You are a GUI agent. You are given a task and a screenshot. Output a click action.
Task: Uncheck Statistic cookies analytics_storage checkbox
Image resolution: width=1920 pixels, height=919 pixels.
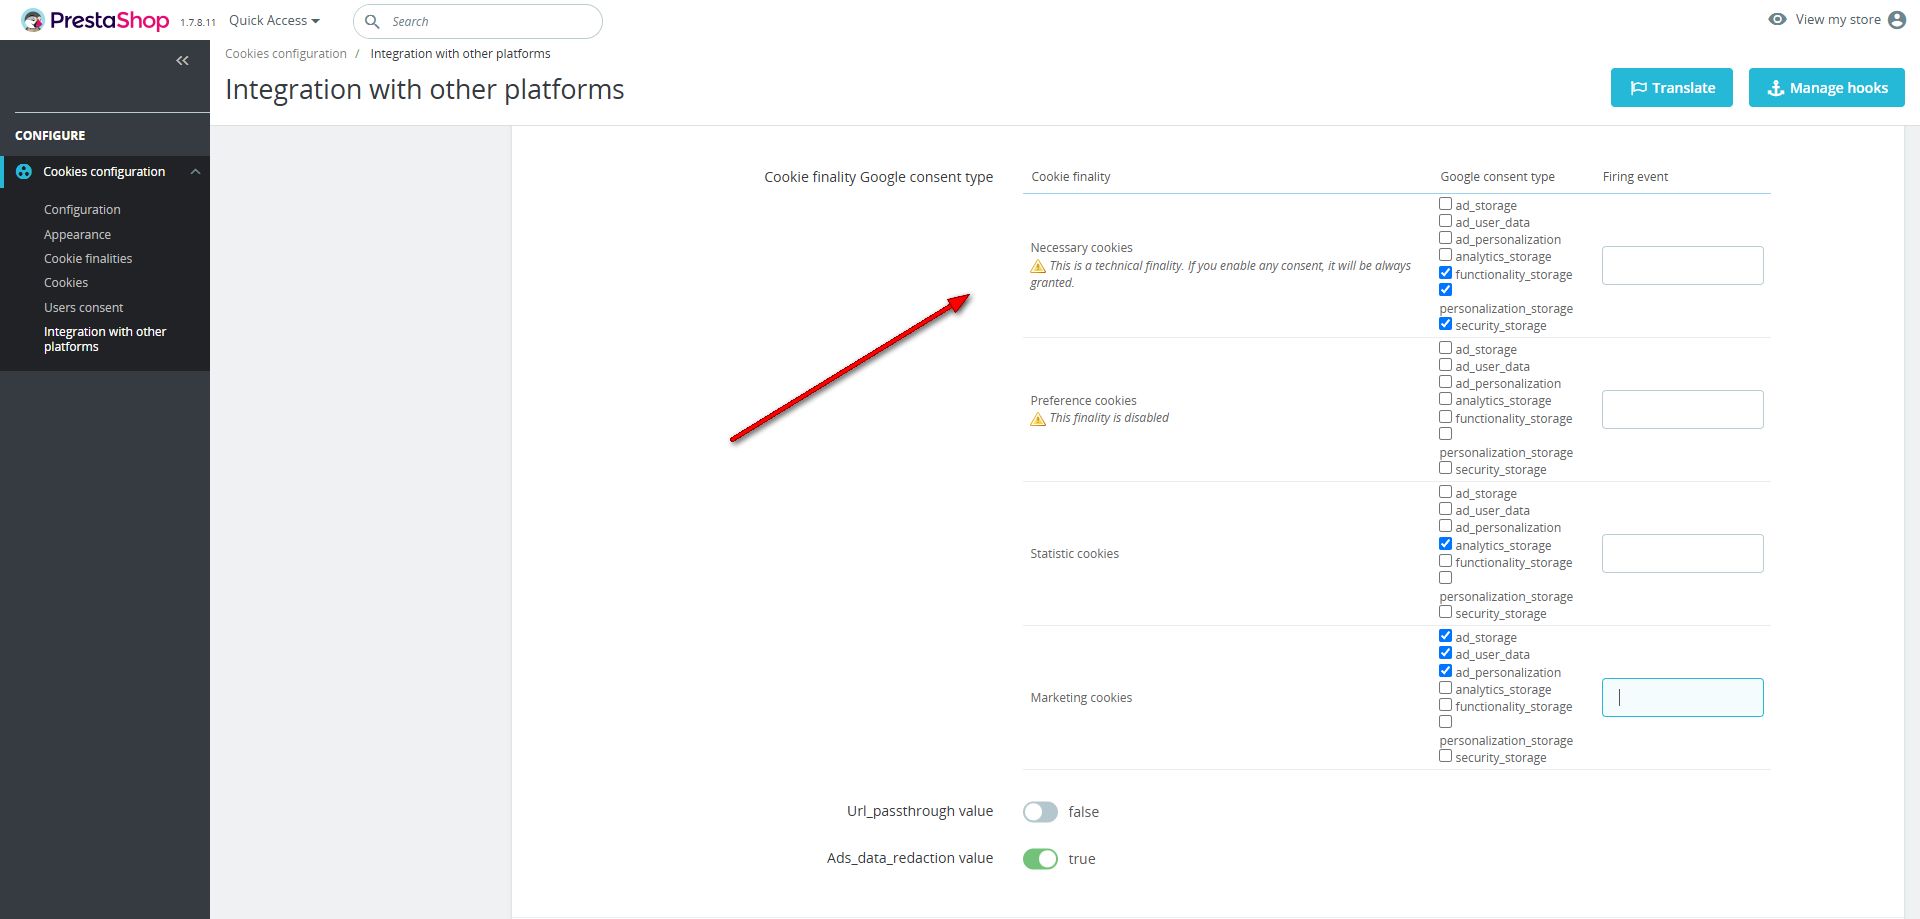coord(1445,544)
